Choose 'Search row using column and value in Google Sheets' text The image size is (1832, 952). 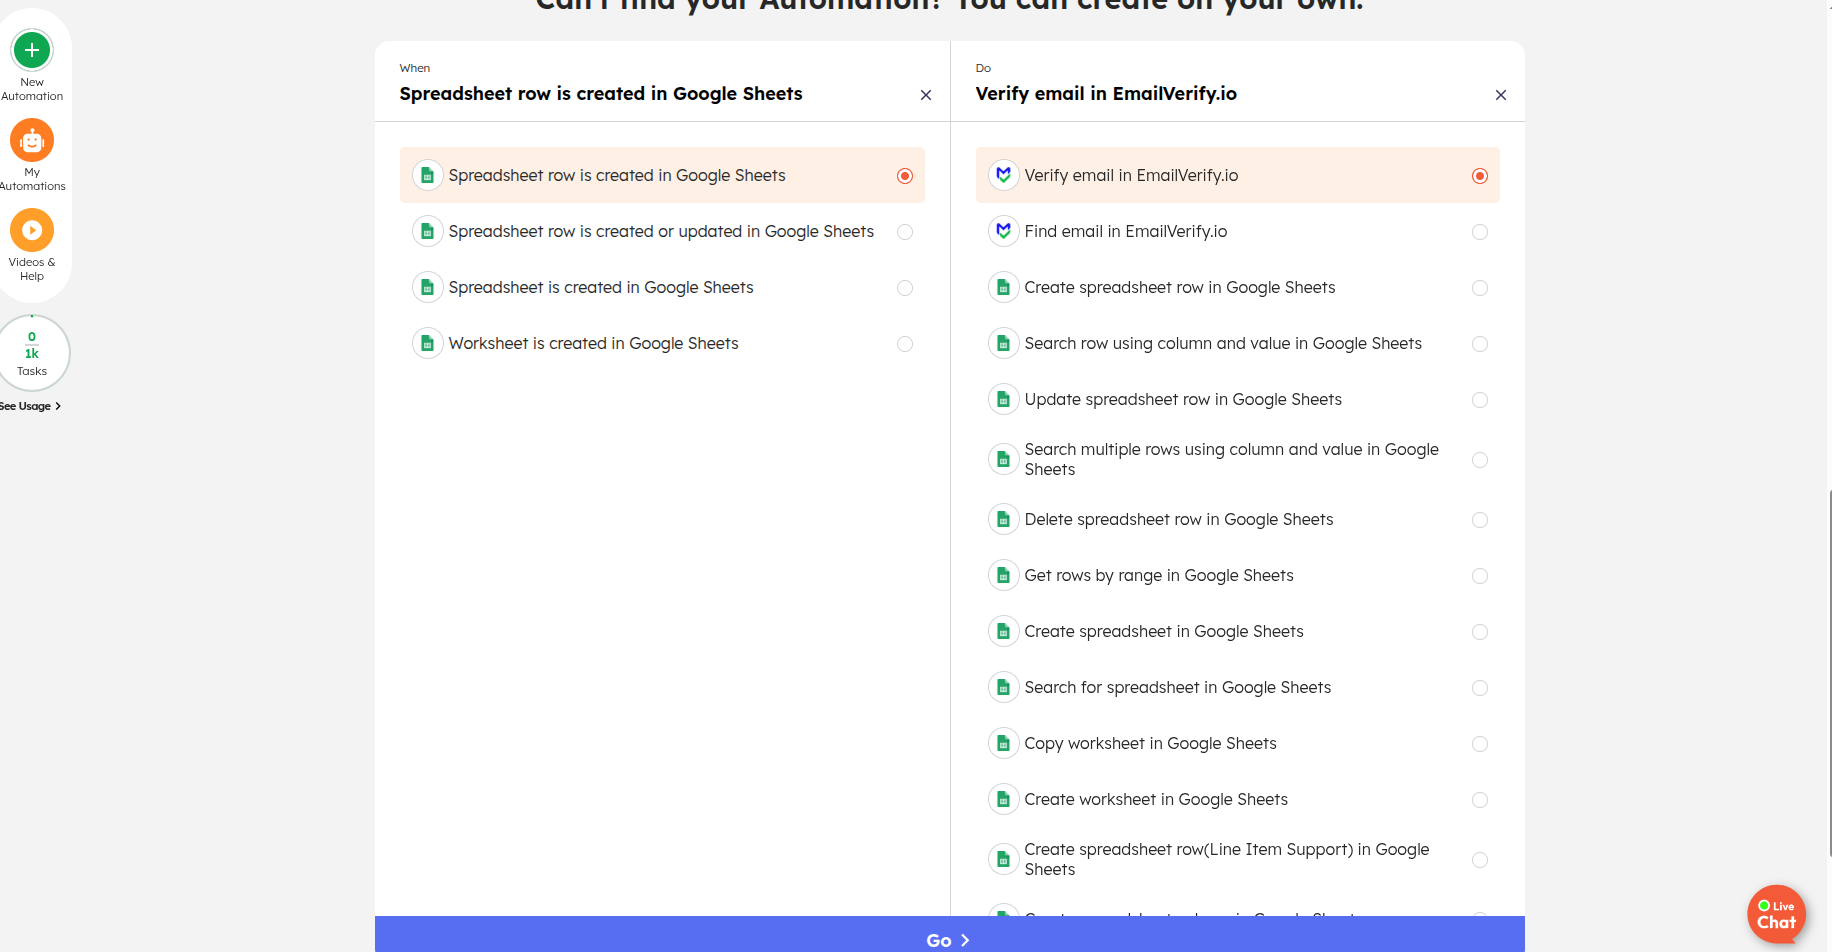coord(1223,344)
